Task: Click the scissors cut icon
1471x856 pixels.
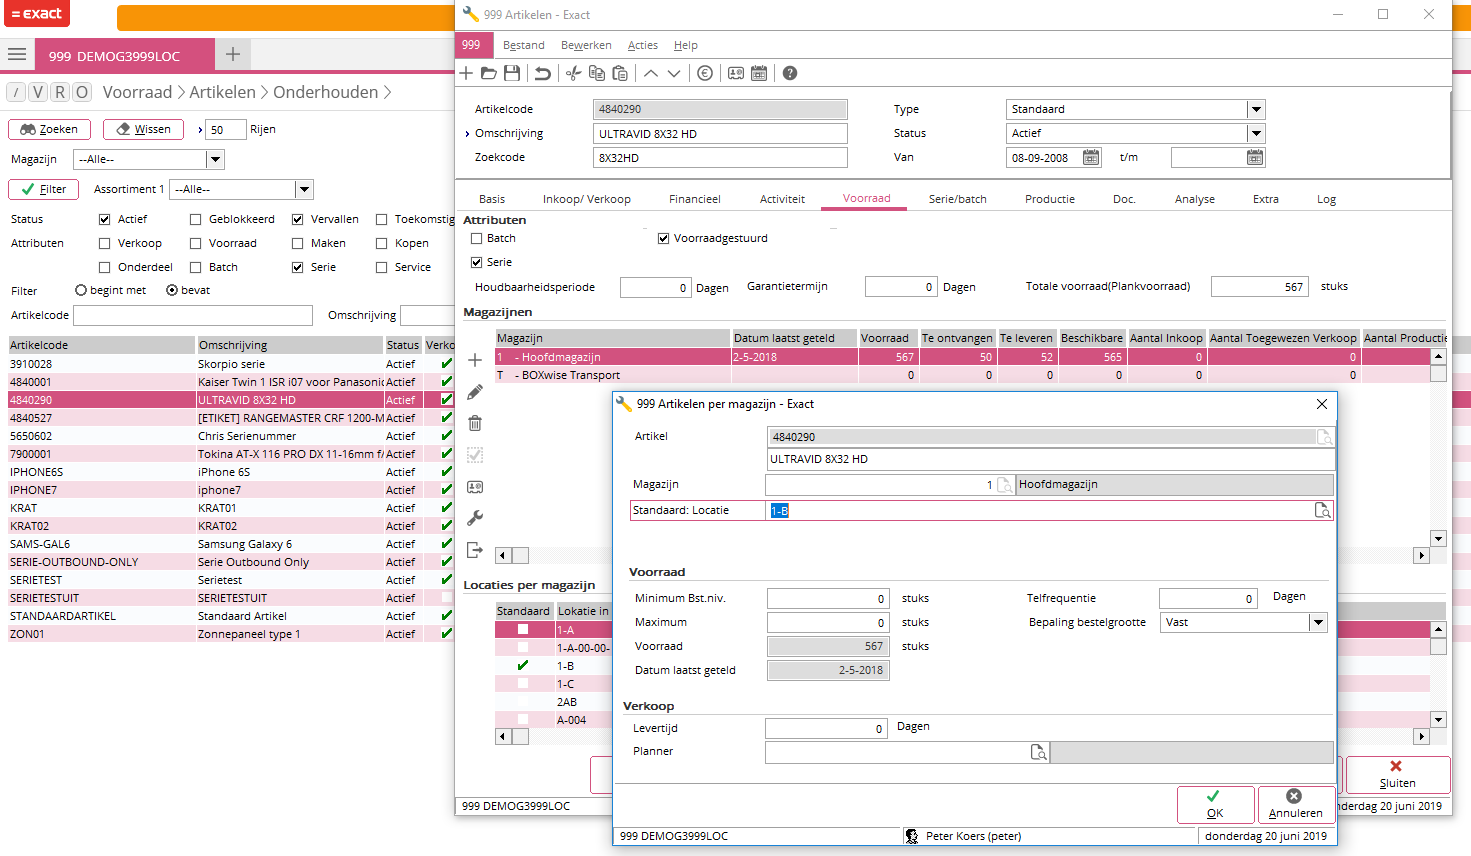Action: point(573,73)
